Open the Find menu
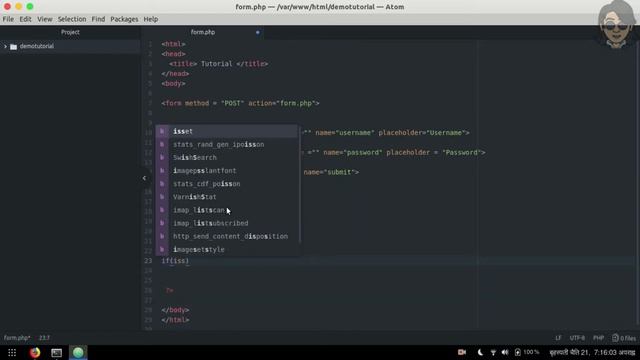The width and height of the screenshot is (640, 360). (98, 19)
